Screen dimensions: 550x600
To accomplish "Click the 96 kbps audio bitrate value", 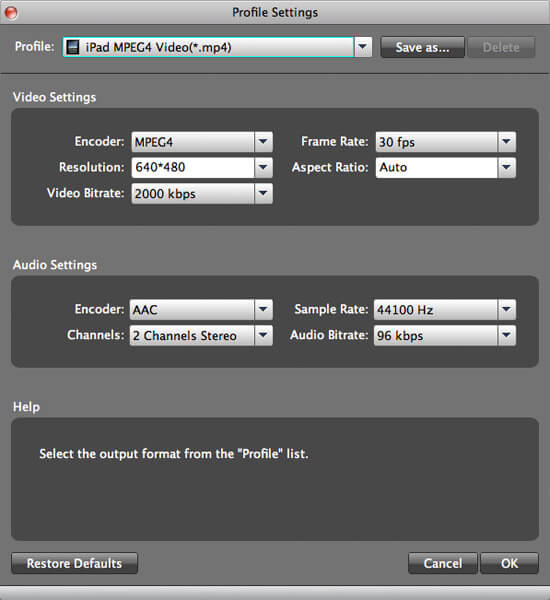I will pos(400,336).
